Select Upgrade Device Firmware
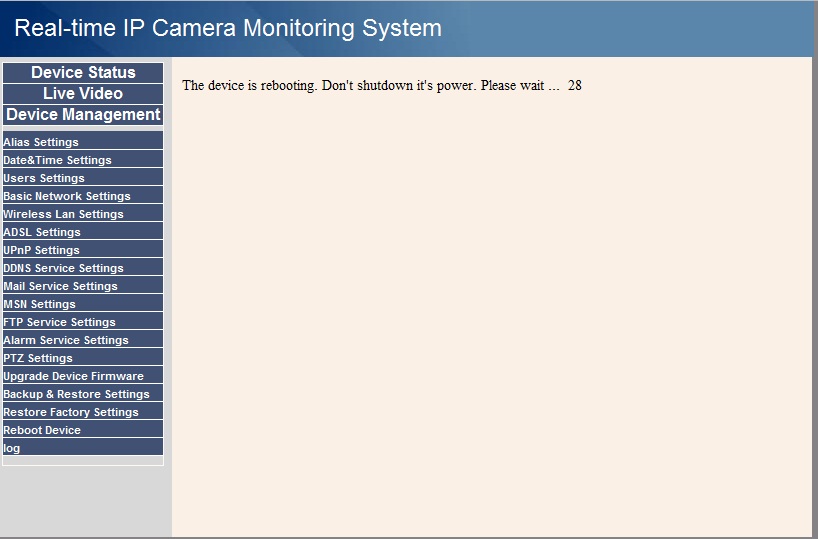Image resolution: width=818 pixels, height=539 pixels. click(x=83, y=375)
